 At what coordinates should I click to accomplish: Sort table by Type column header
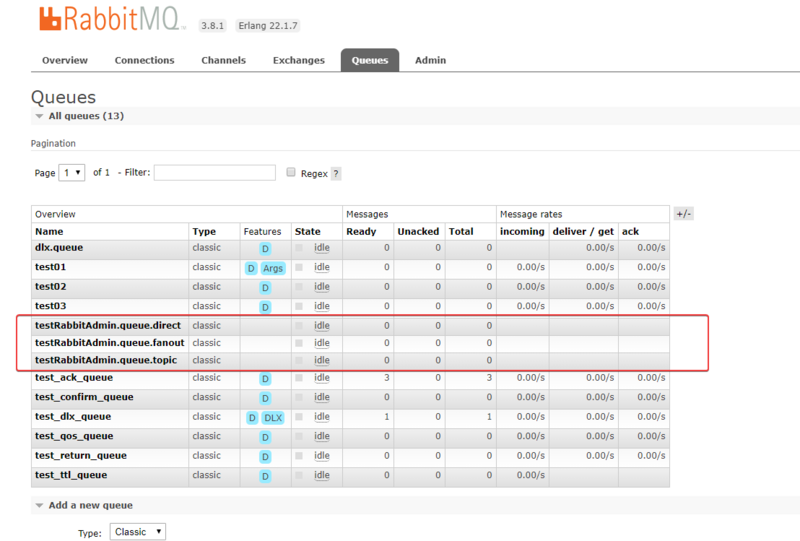(x=204, y=231)
